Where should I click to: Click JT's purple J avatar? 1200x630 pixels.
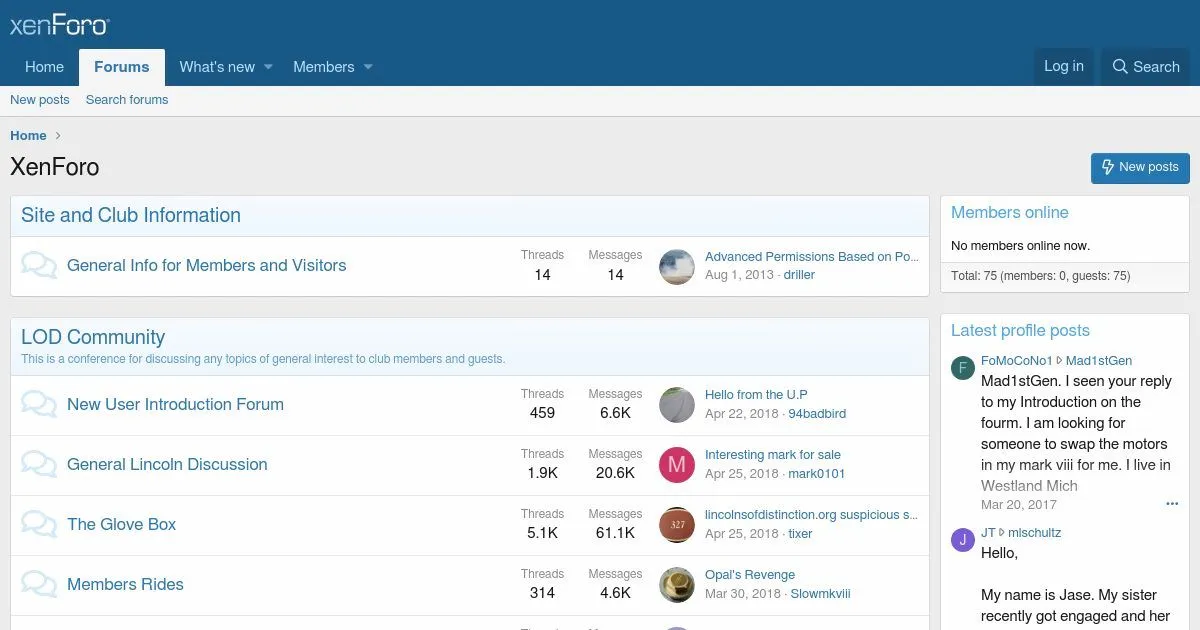coord(962,540)
